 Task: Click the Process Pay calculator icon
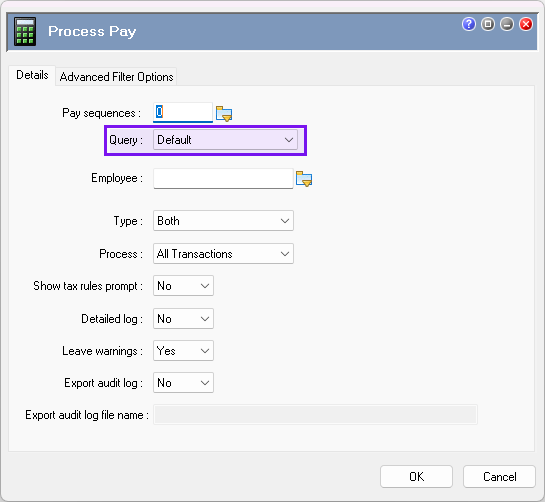point(25,32)
